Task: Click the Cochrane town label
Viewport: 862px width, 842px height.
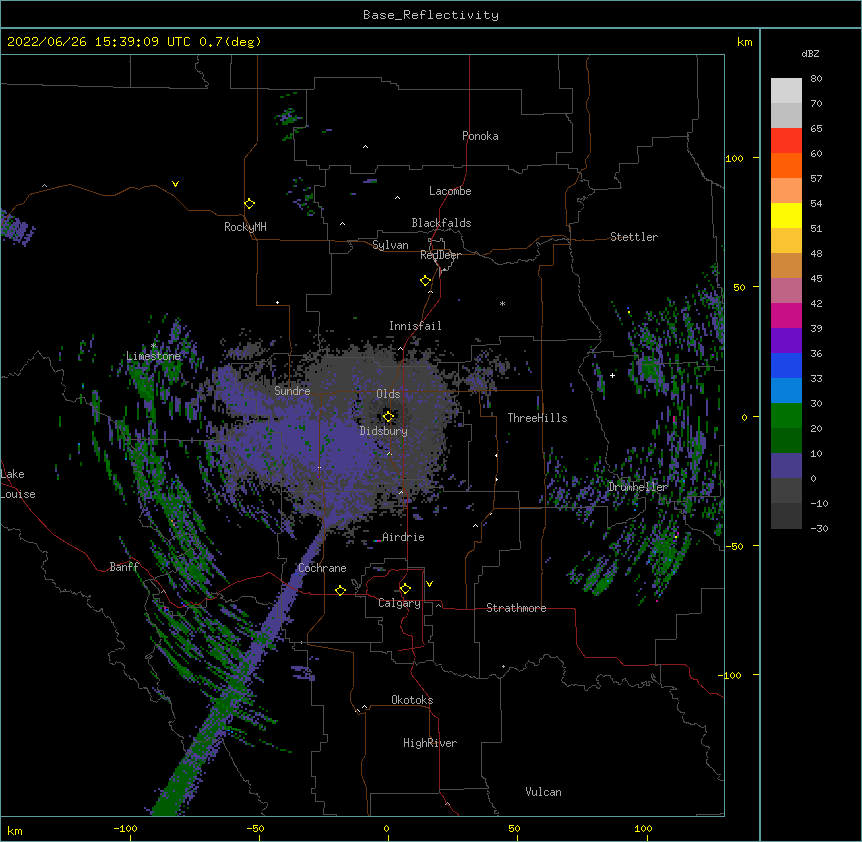Action: click(322, 568)
